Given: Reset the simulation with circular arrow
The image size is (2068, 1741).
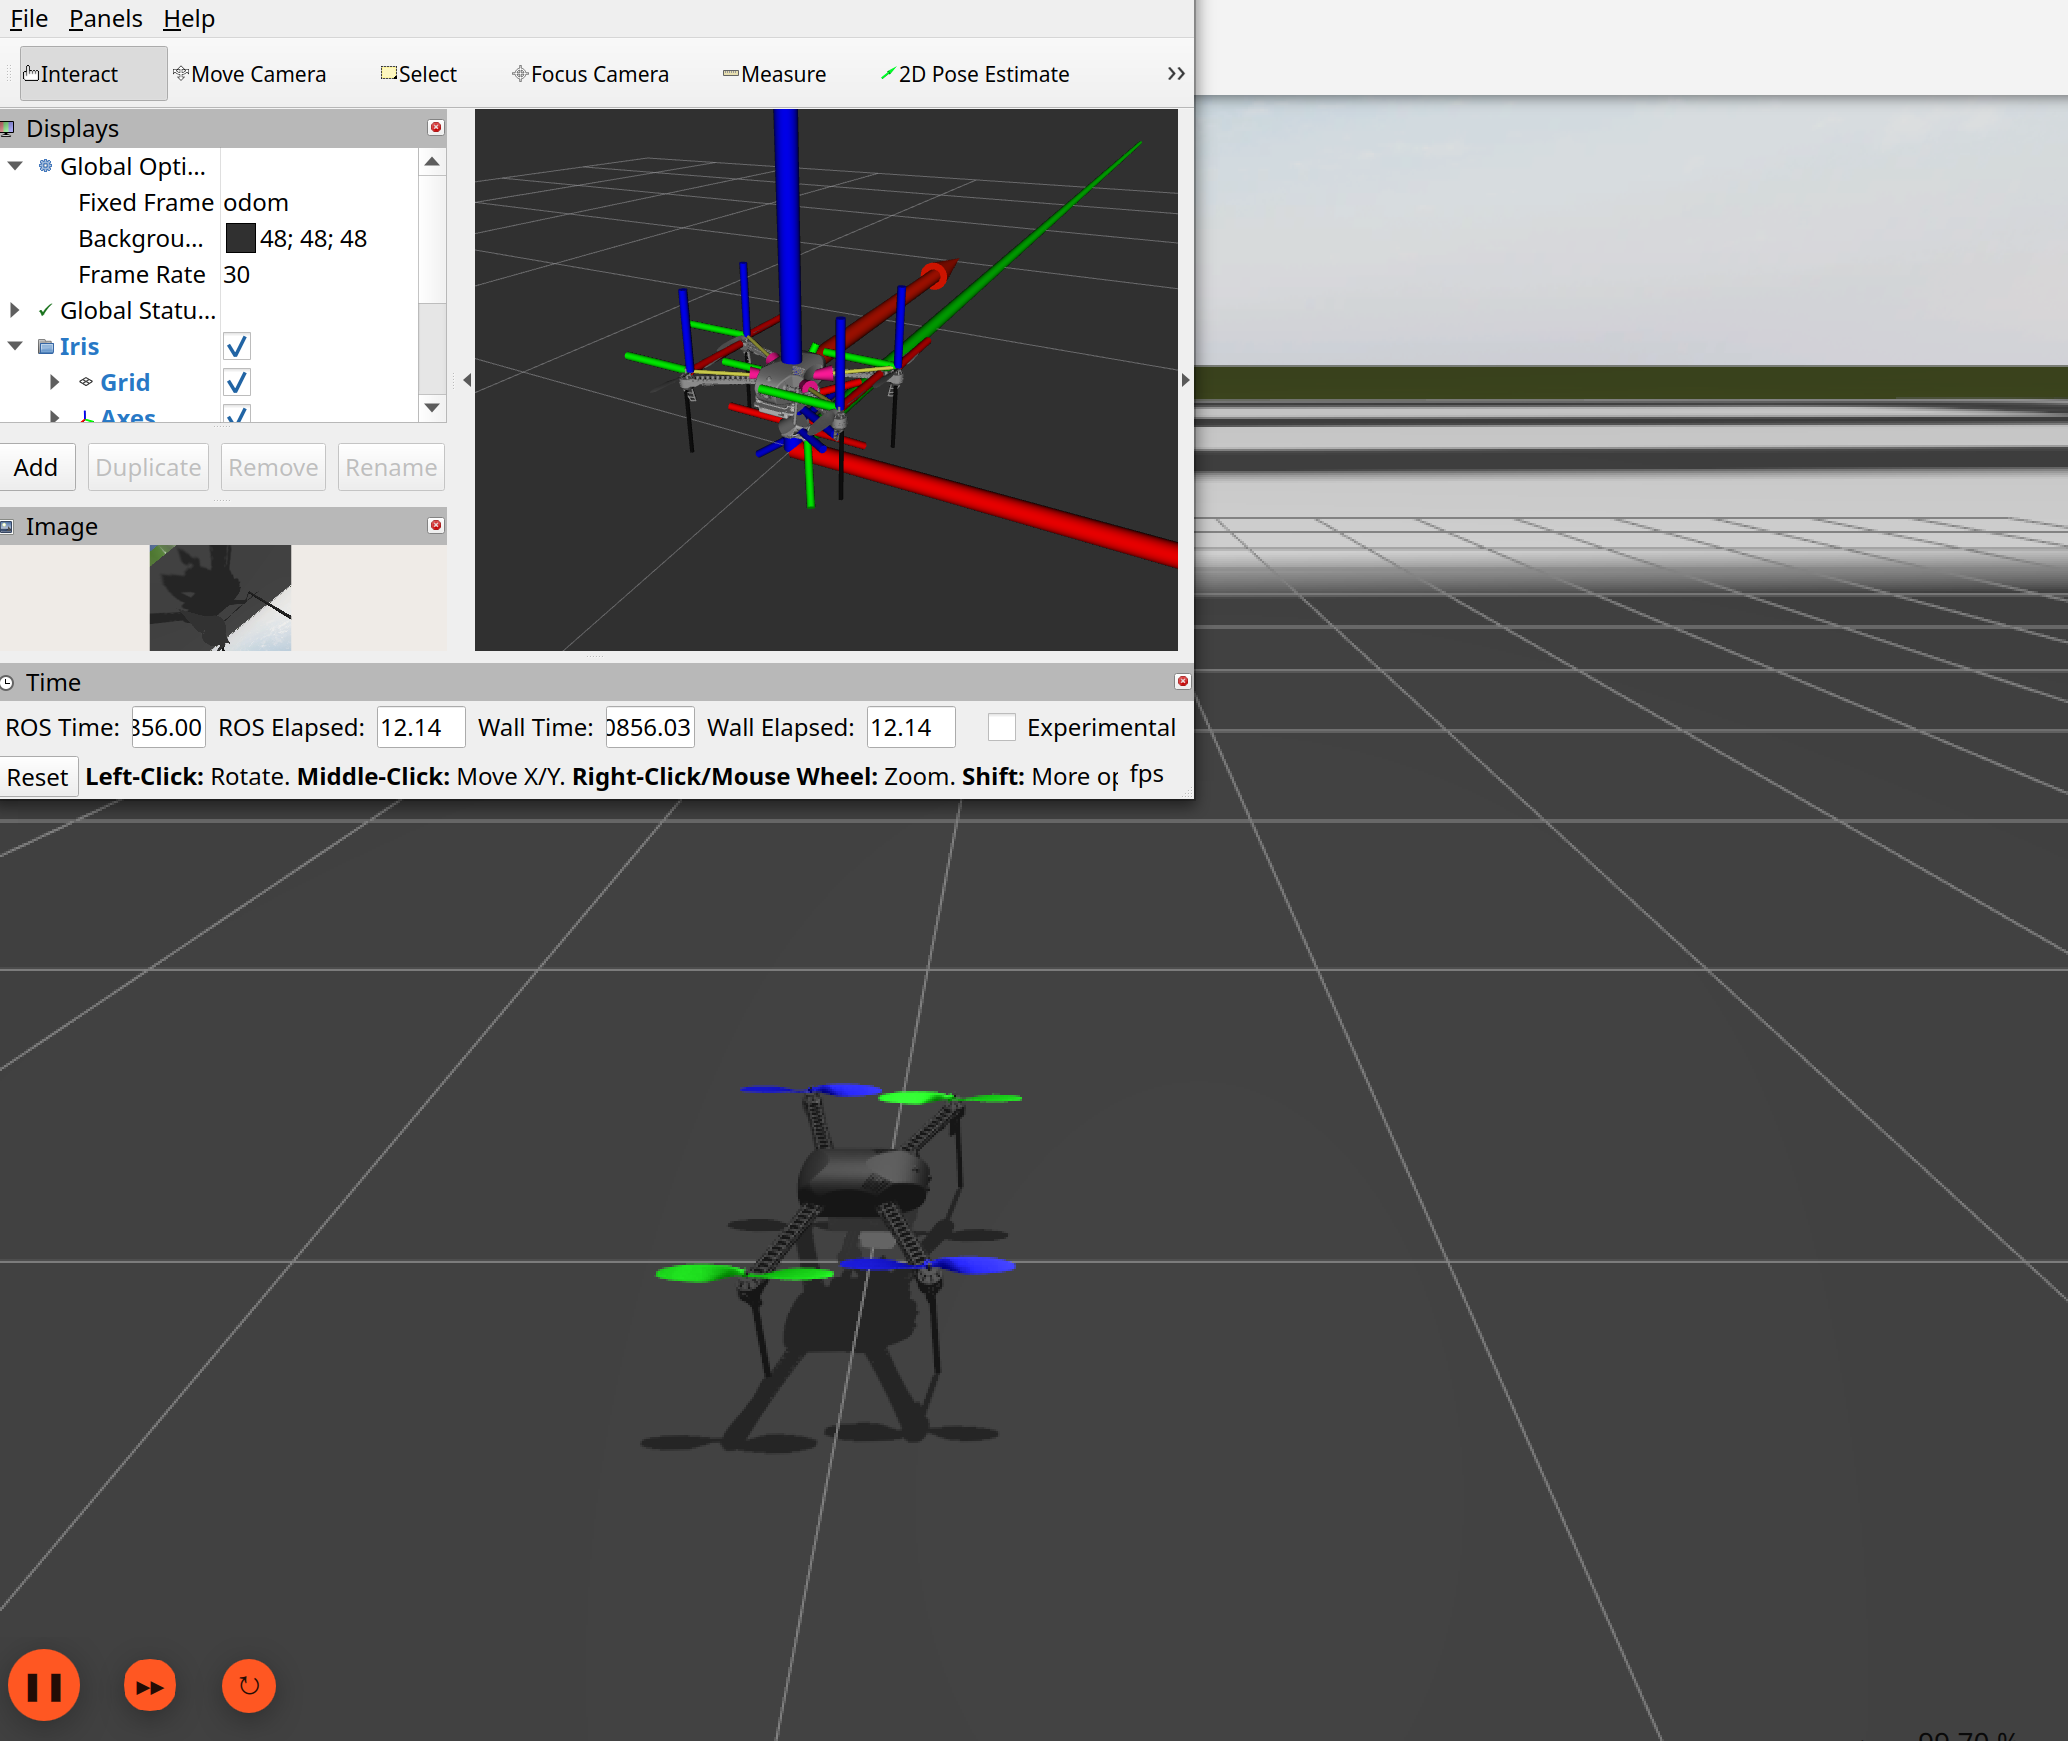Looking at the screenshot, I should 249,1686.
